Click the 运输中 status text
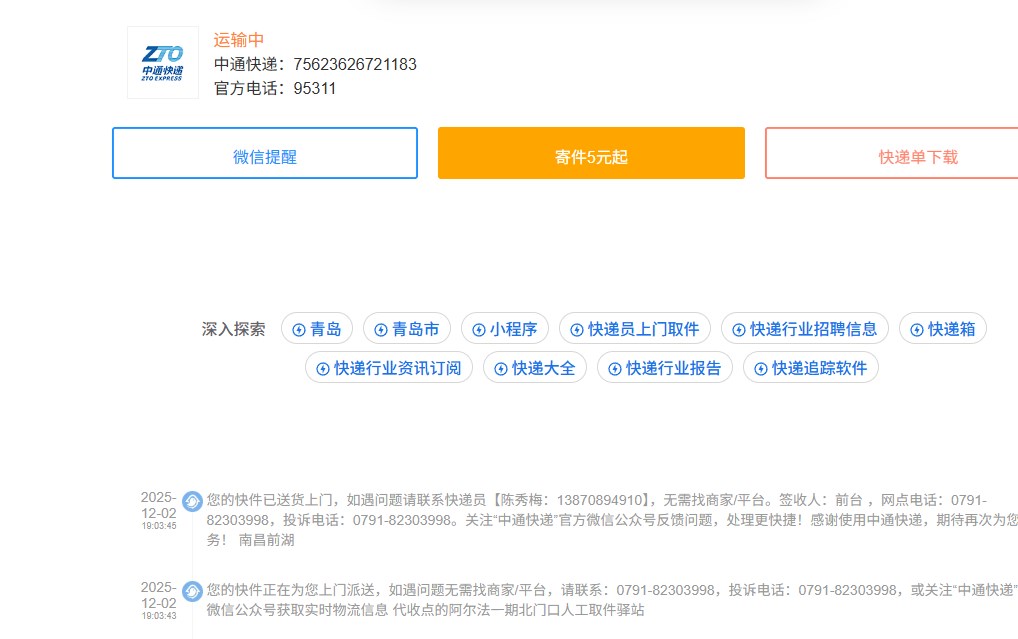The height and width of the screenshot is (639, 1018). (239, 40)
